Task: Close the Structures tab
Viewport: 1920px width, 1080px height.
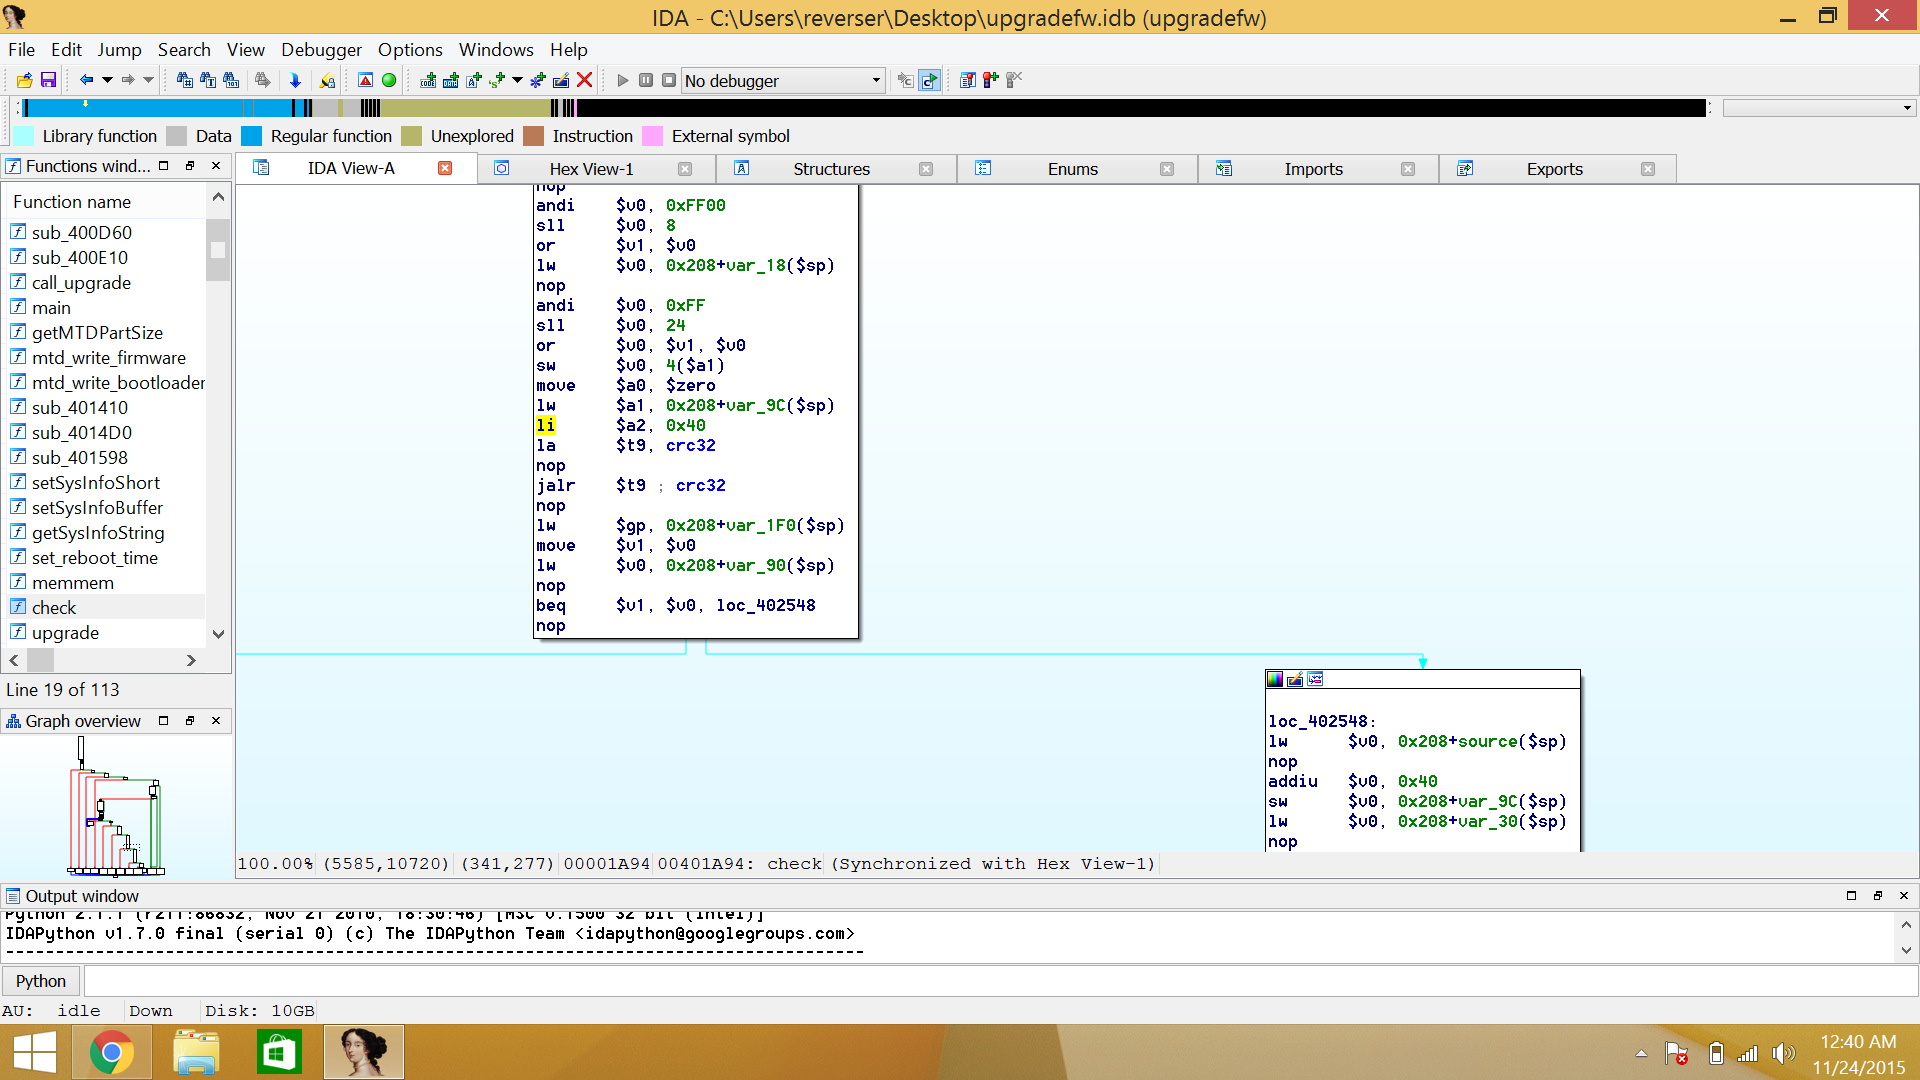Action: [x=926, y=169]
